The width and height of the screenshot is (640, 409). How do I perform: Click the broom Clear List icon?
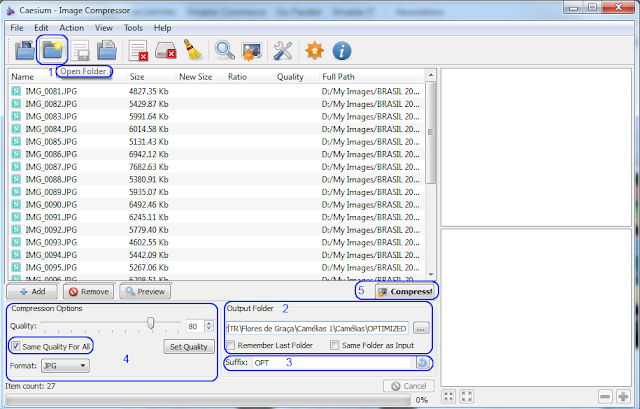click(x=192, y=50)
